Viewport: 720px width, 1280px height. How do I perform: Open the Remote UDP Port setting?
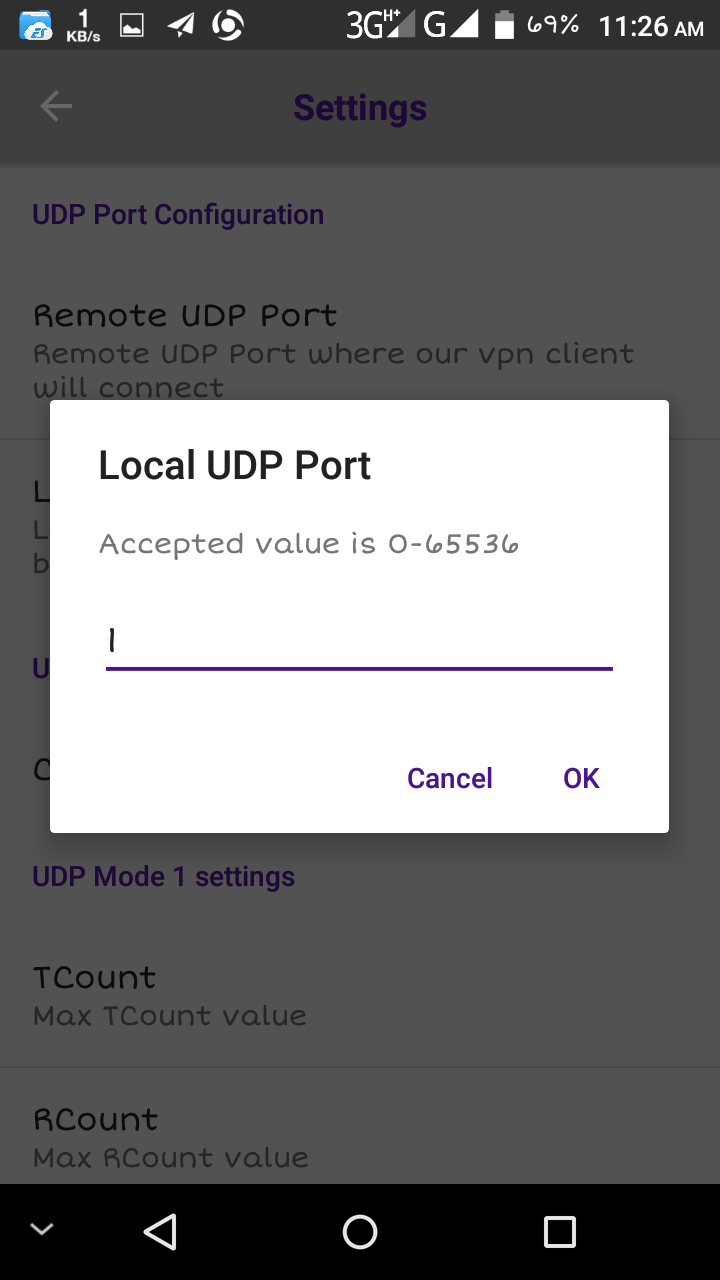(x=333, y=350)
